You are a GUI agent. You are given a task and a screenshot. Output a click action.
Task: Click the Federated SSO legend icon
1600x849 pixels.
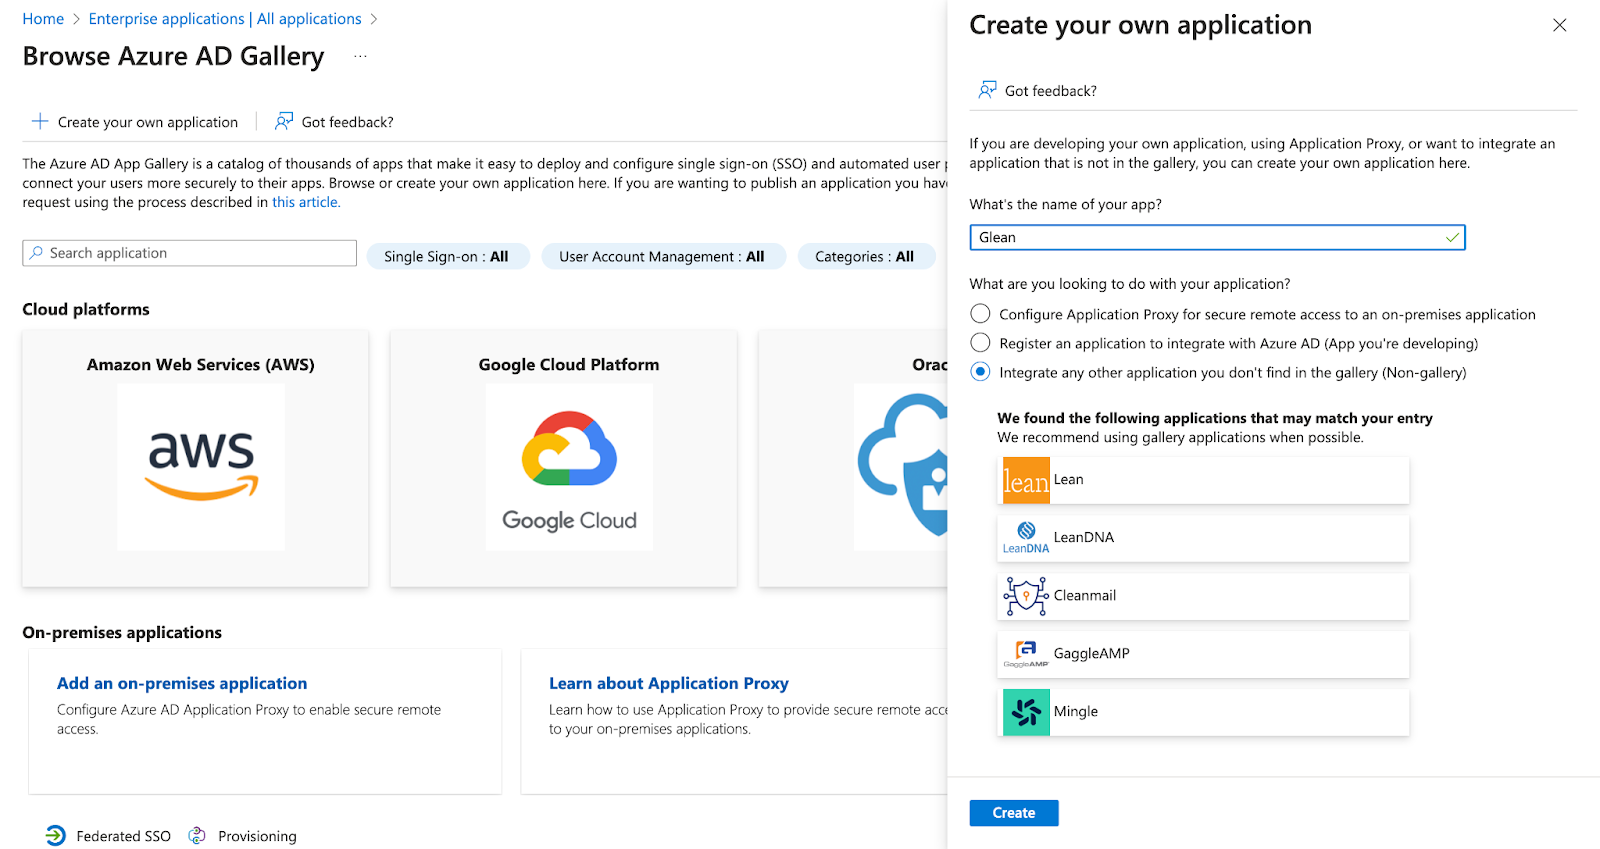(x=56, y=835)
